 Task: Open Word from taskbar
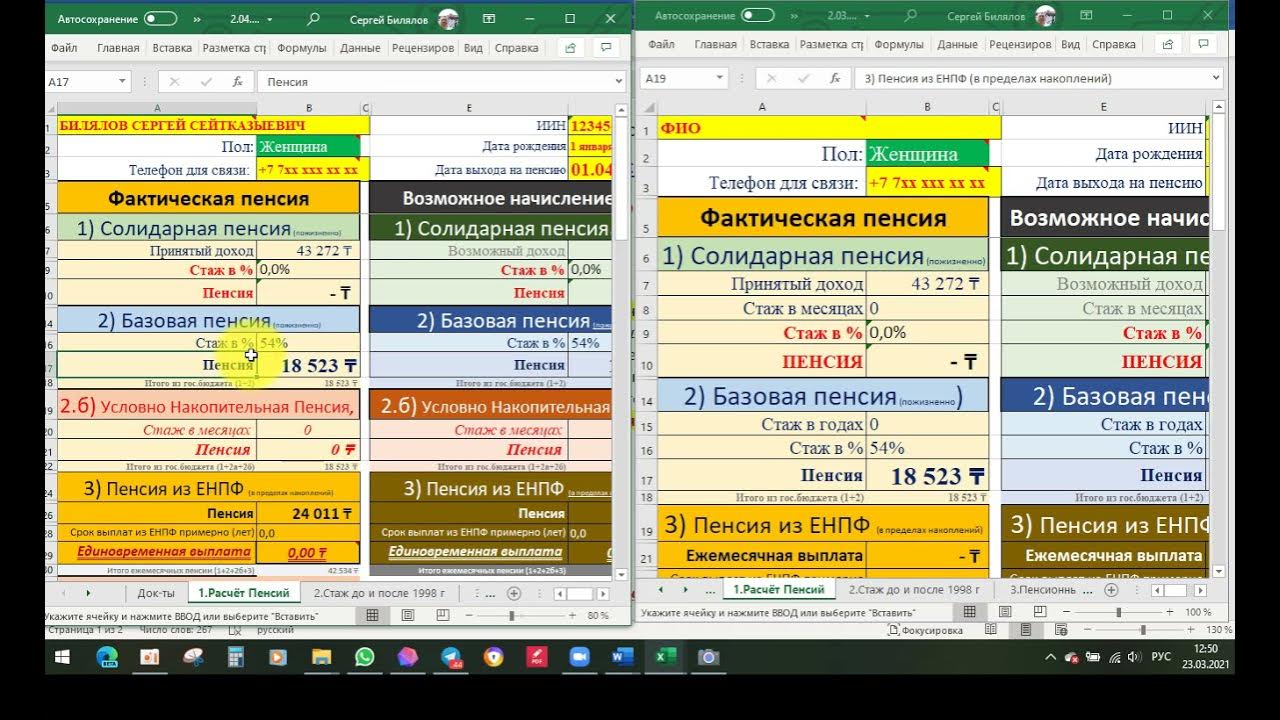click(622, 657)
